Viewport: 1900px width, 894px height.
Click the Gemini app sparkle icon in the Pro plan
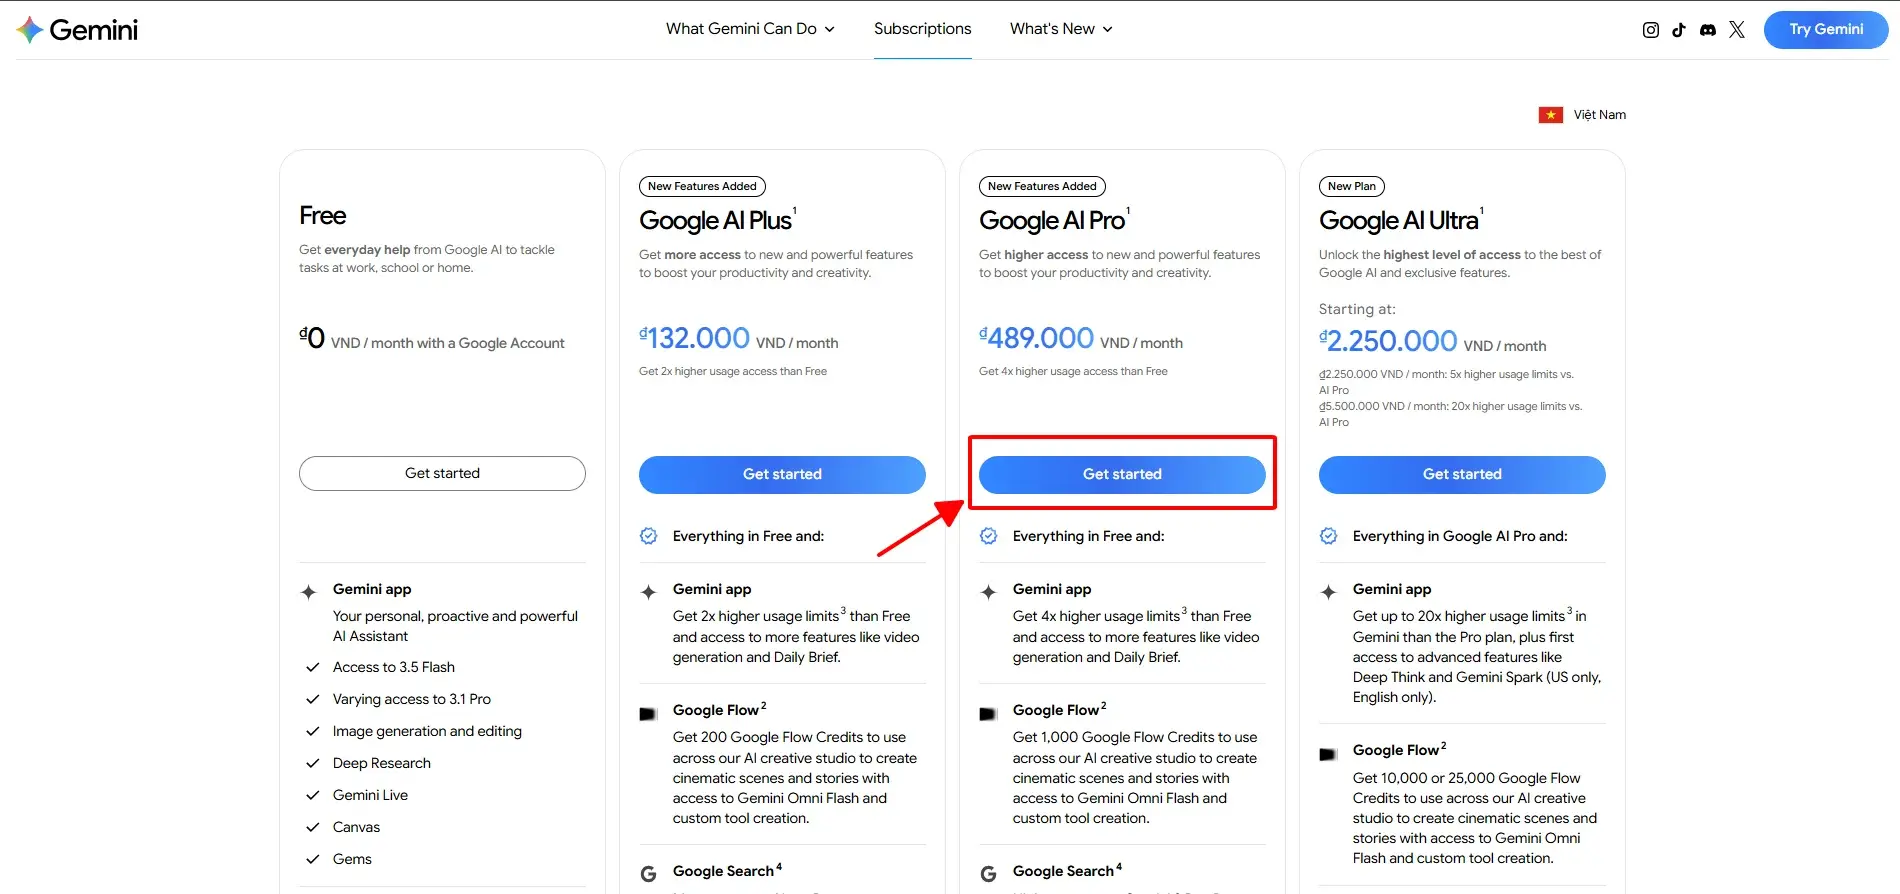click(989, 592)
